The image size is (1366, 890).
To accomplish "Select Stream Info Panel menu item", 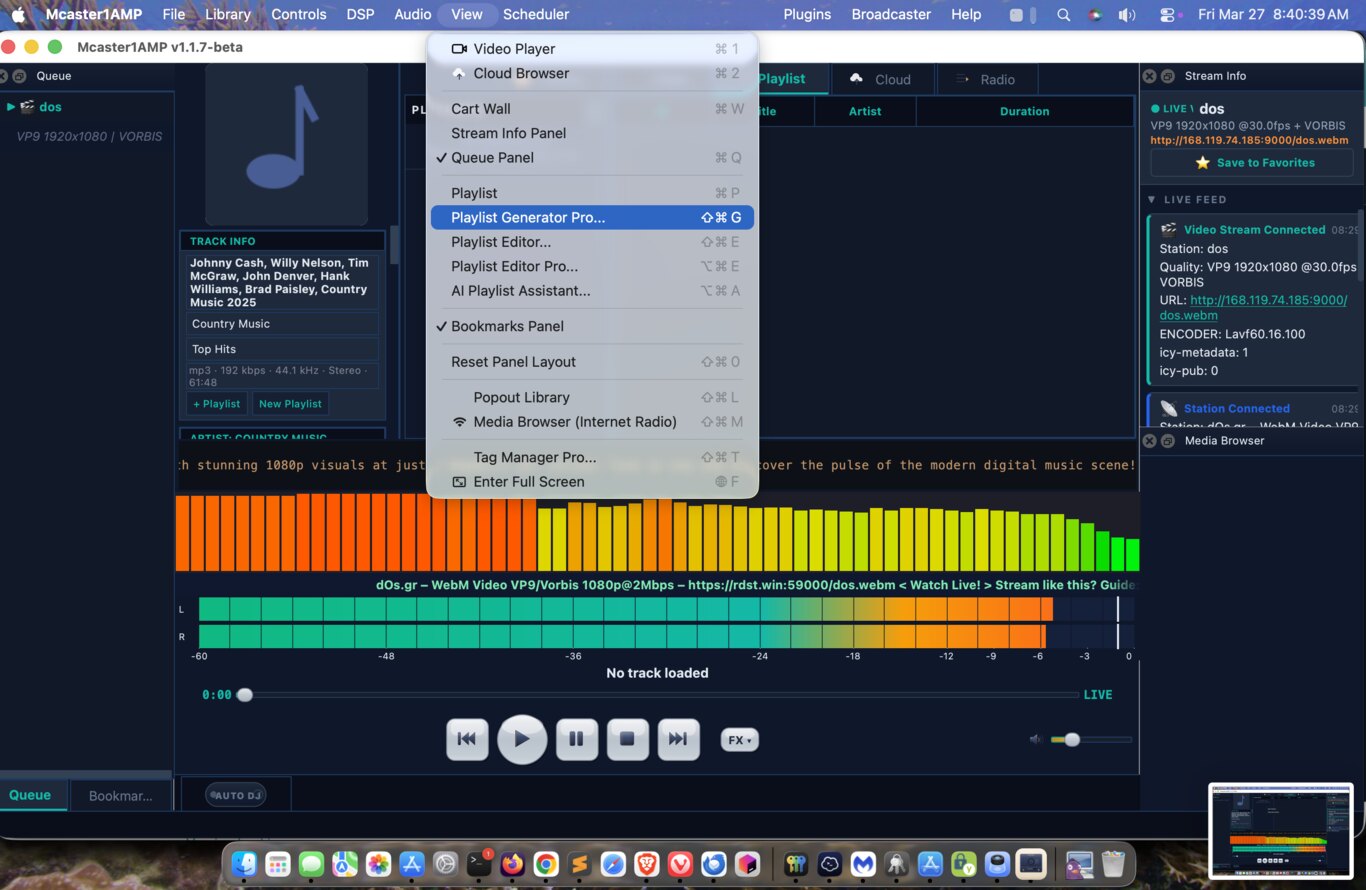I will point(592,133).
